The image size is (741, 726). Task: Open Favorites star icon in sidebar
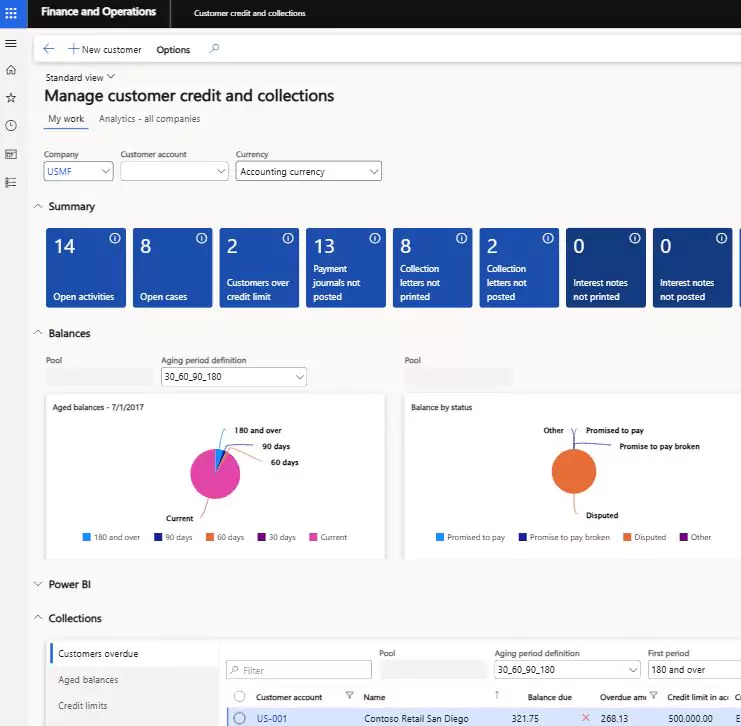11,98
